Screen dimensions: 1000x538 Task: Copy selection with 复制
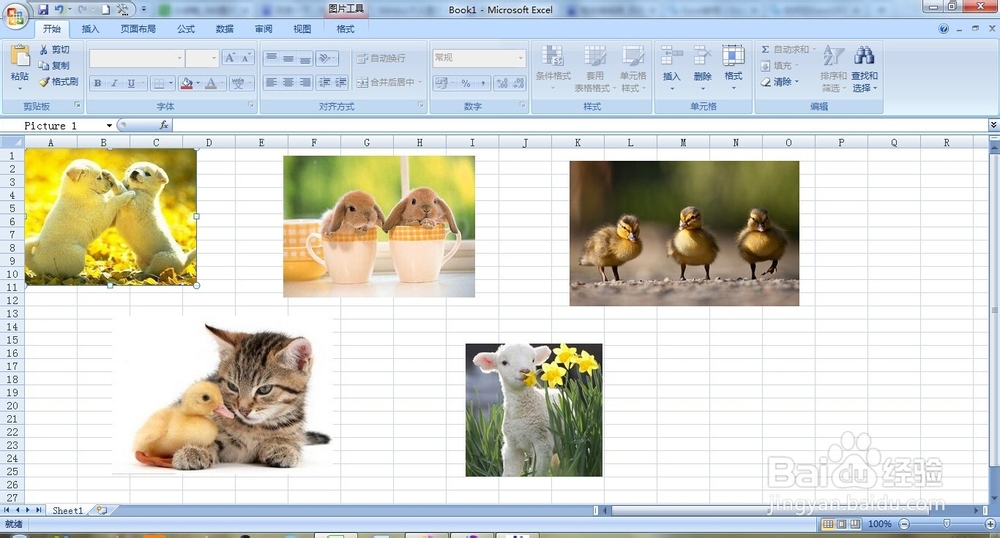[x=54, y=66]
